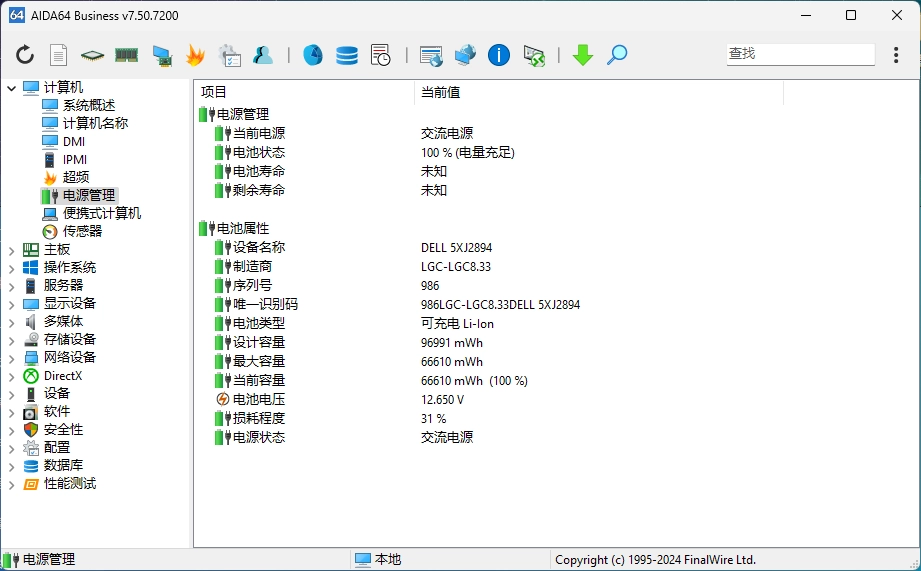
Task: Click the blue database disk icon
Action: (x=347, y=55)
